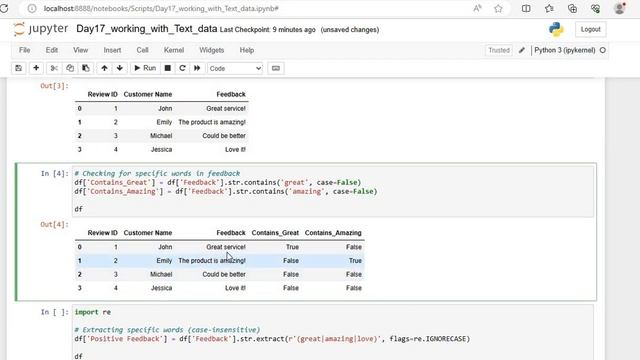Click the In [4] input prompt
Image resolution: width=640 pixels, height=360 pixels.
pos(54,173)
